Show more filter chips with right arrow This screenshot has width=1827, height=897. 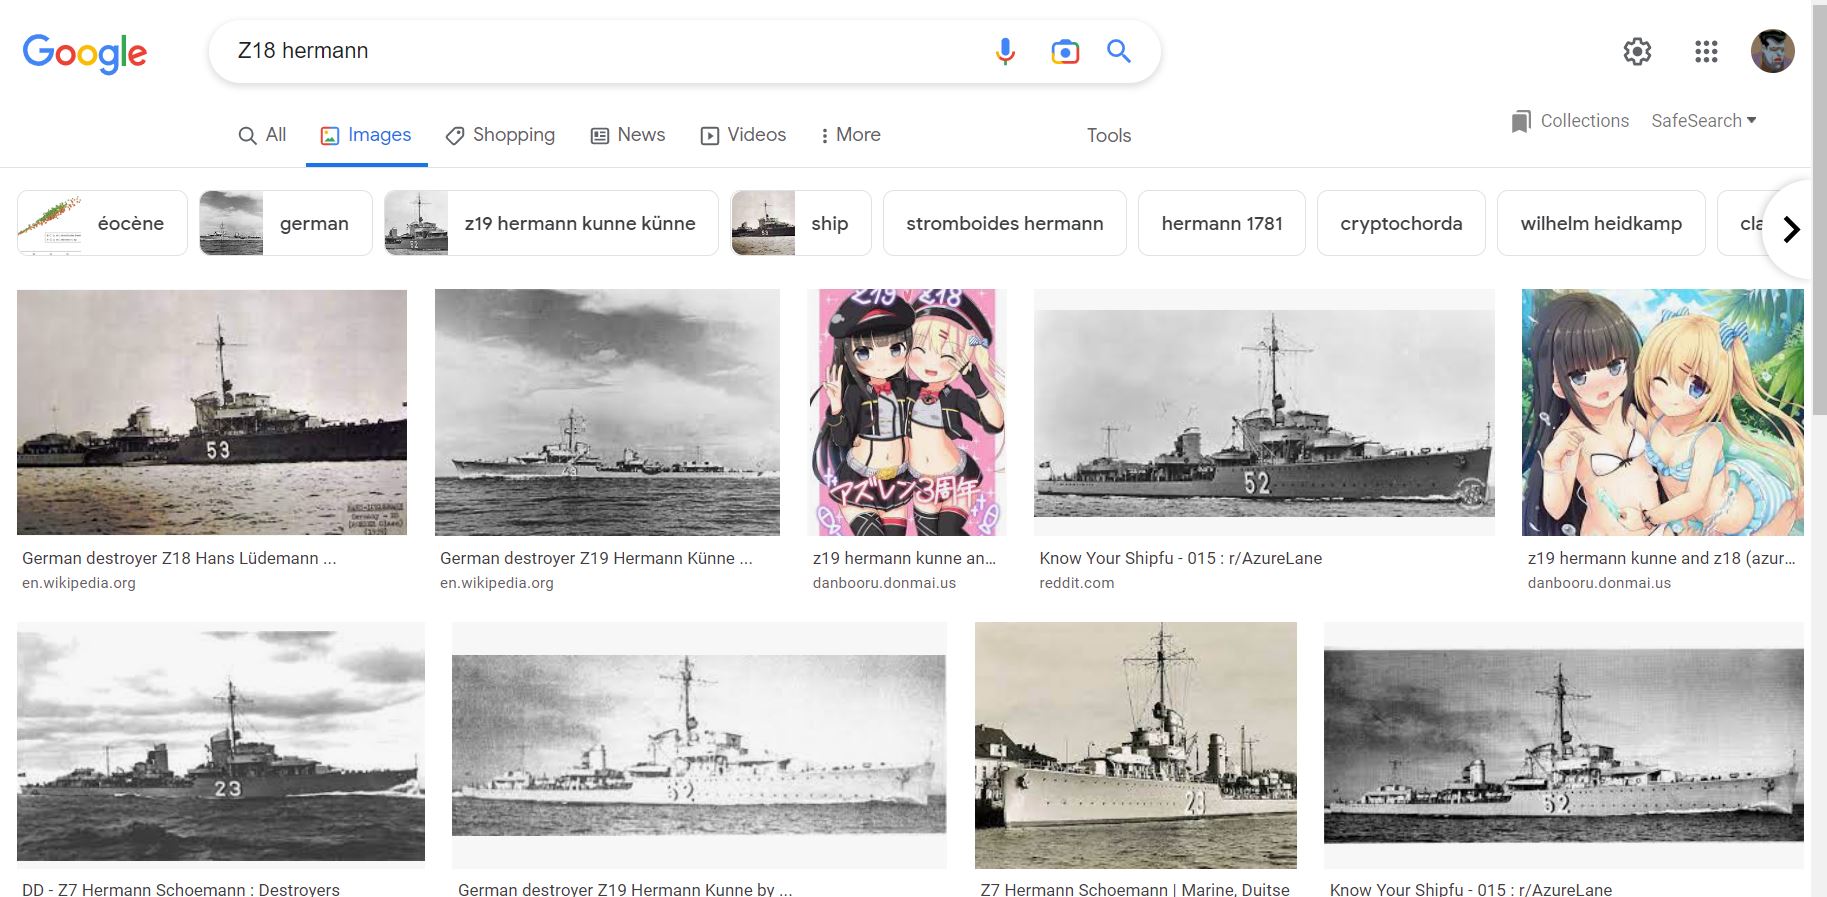(x=1790, y=229)
